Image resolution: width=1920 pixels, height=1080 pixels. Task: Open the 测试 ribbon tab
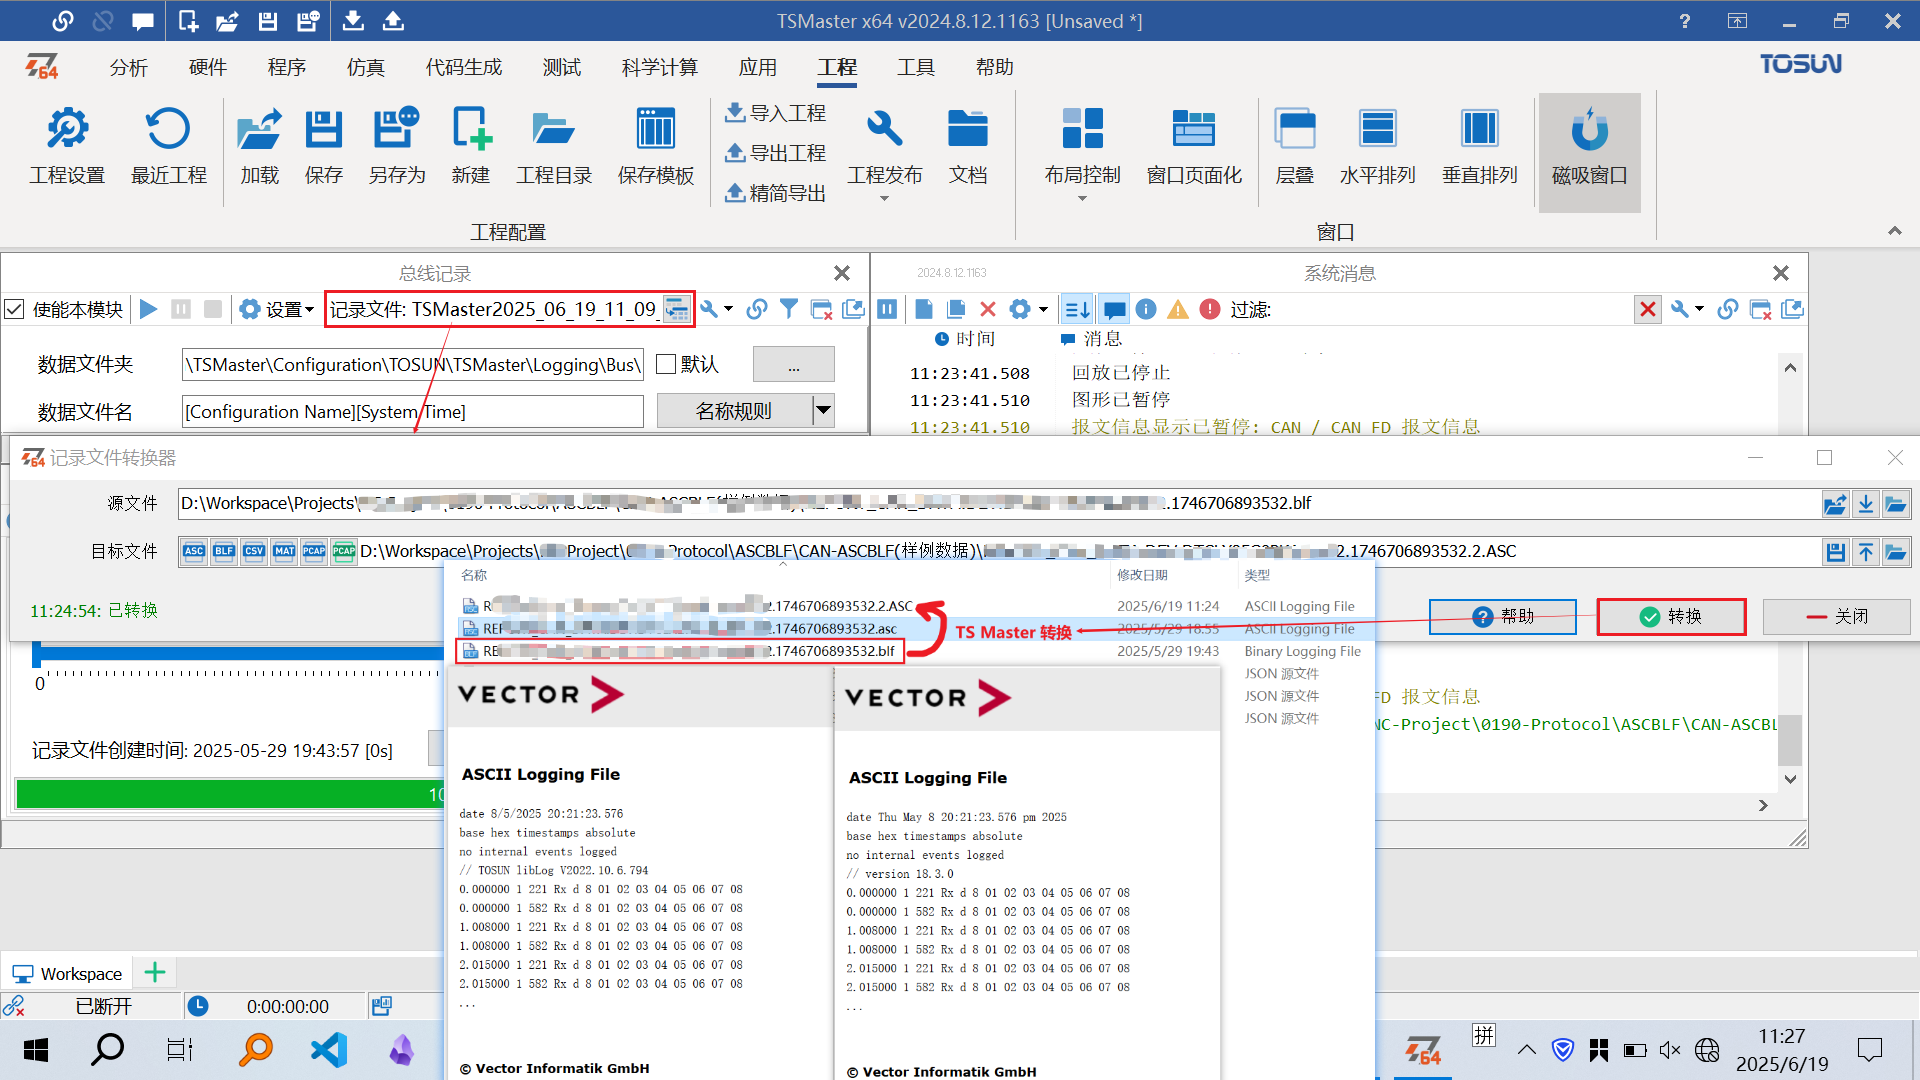click(562, 67)
